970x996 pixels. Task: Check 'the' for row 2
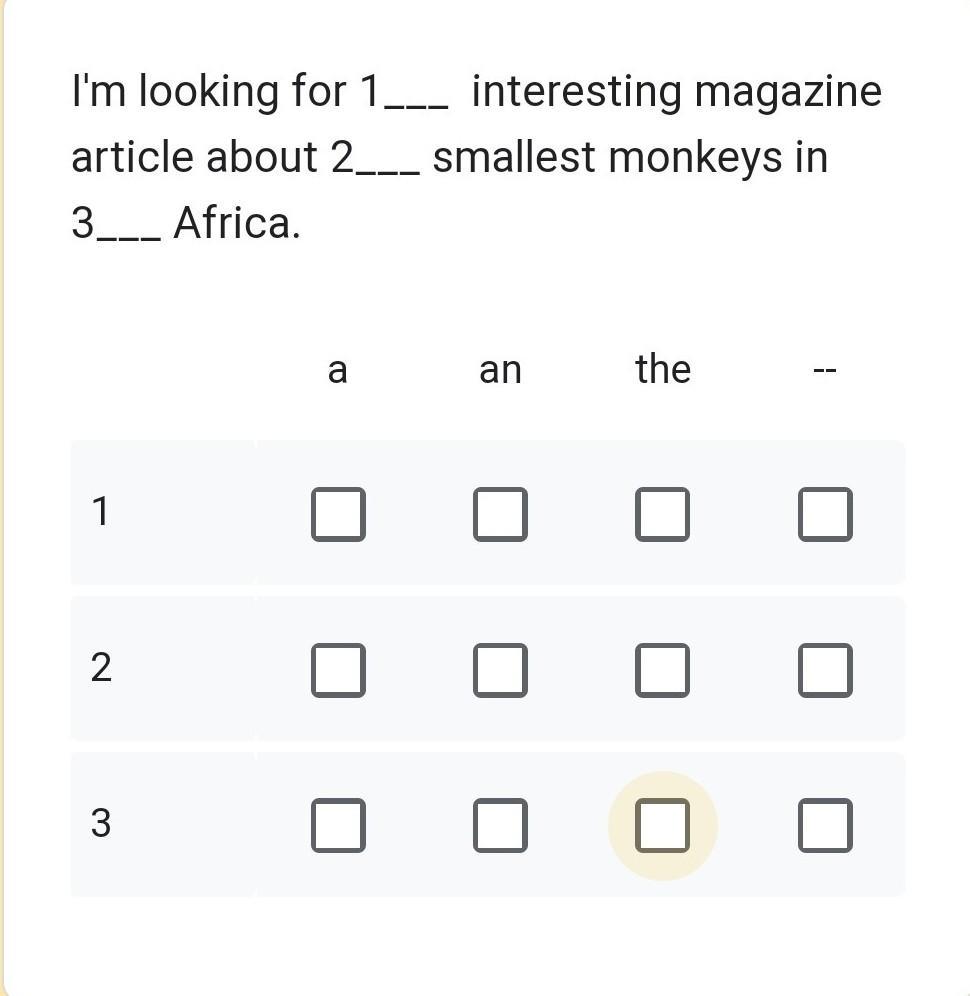point(662,670)
